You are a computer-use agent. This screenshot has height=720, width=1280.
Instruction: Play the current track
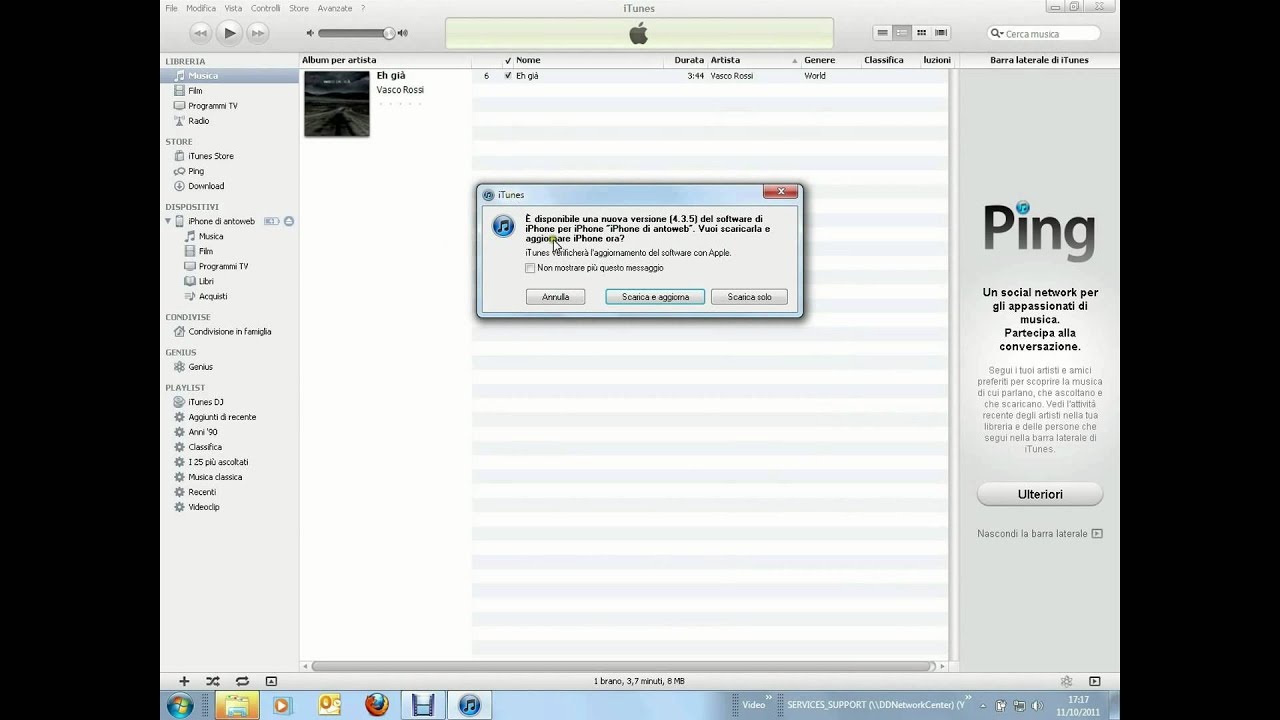pos(229,33)
